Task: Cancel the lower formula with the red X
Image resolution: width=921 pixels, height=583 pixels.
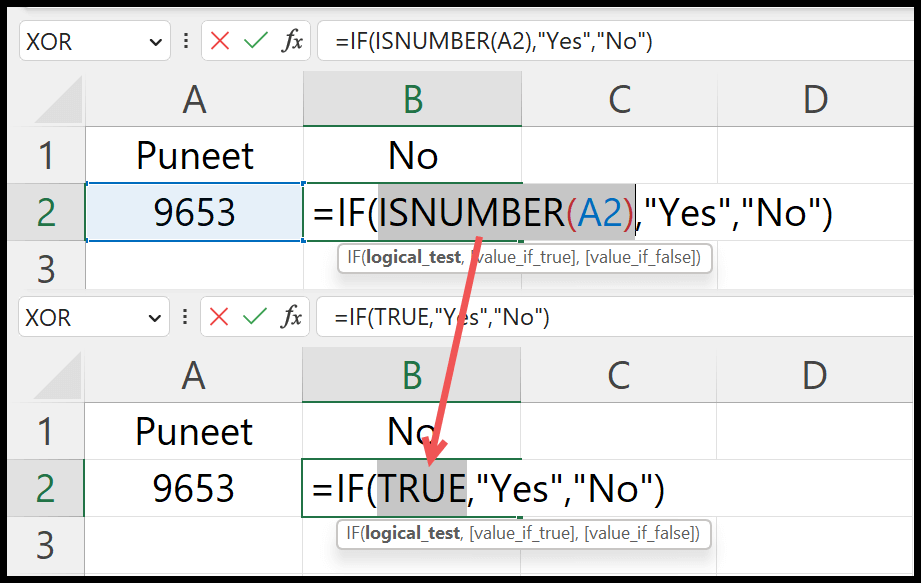Action: coord(217,318)
